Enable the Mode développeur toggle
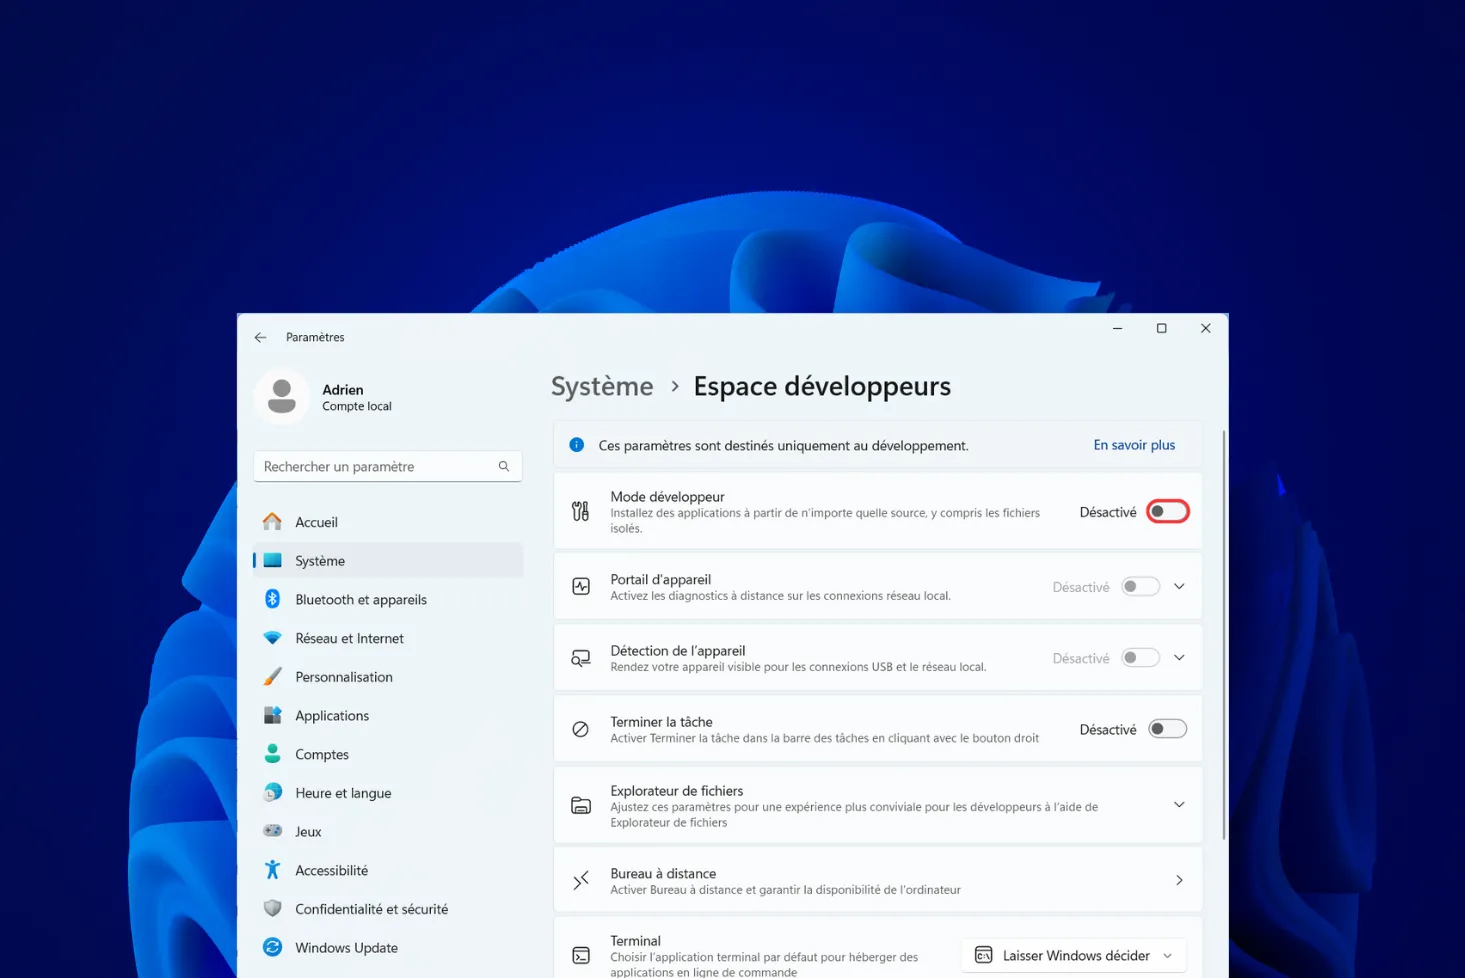 1167,512
